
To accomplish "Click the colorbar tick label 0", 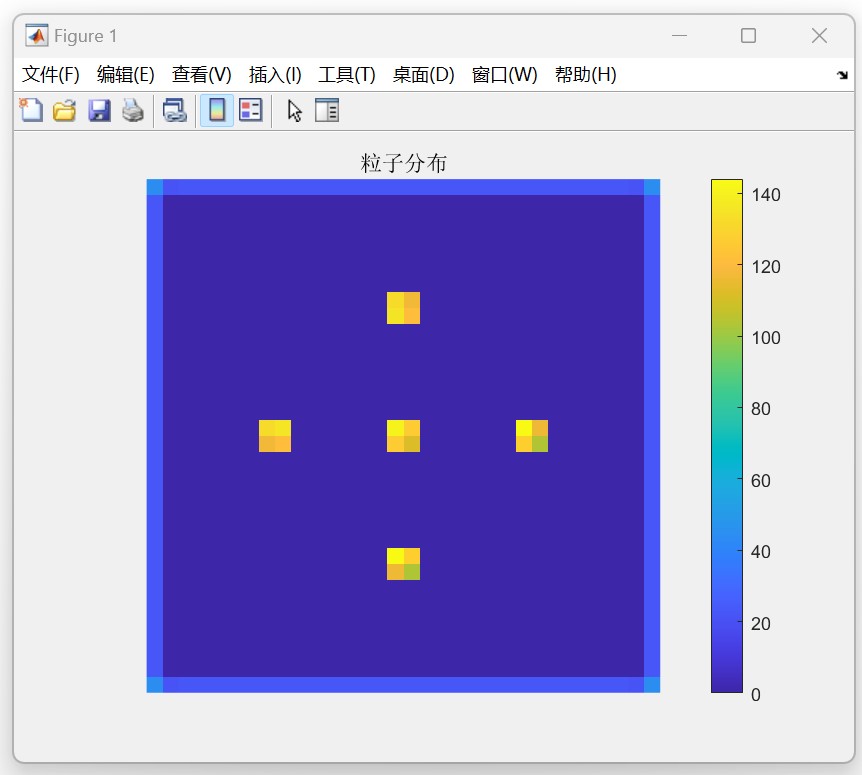I will 756,695.
